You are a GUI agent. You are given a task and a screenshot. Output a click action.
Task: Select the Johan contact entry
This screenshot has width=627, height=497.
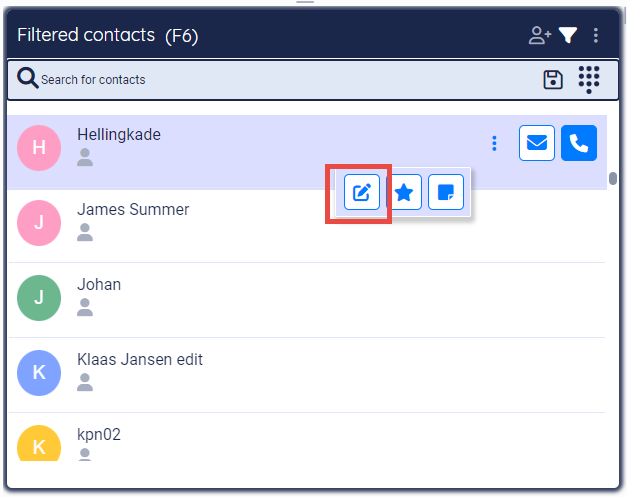(99, 285)
